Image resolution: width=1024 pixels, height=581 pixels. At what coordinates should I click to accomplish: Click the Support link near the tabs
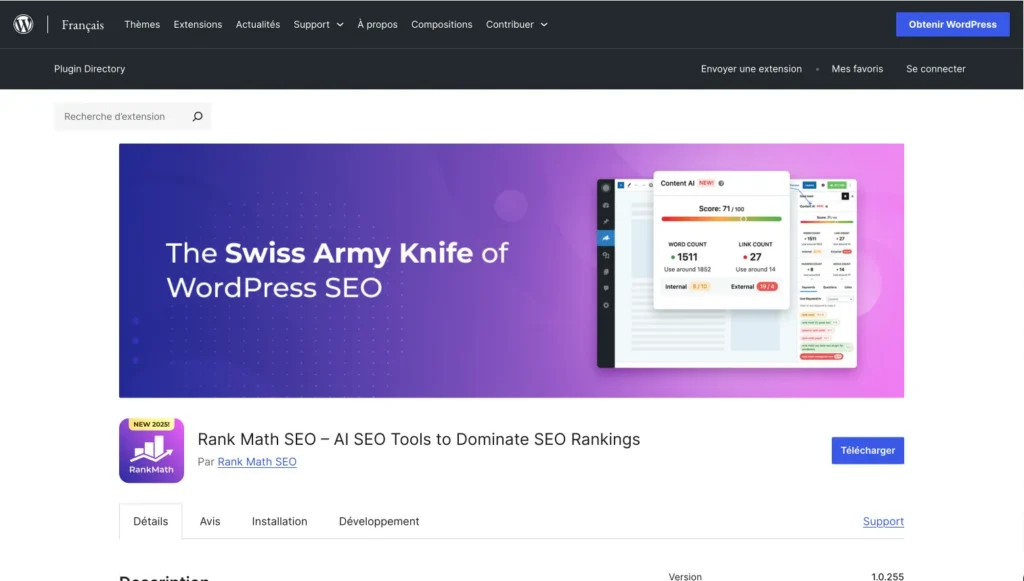click(883, 521)
